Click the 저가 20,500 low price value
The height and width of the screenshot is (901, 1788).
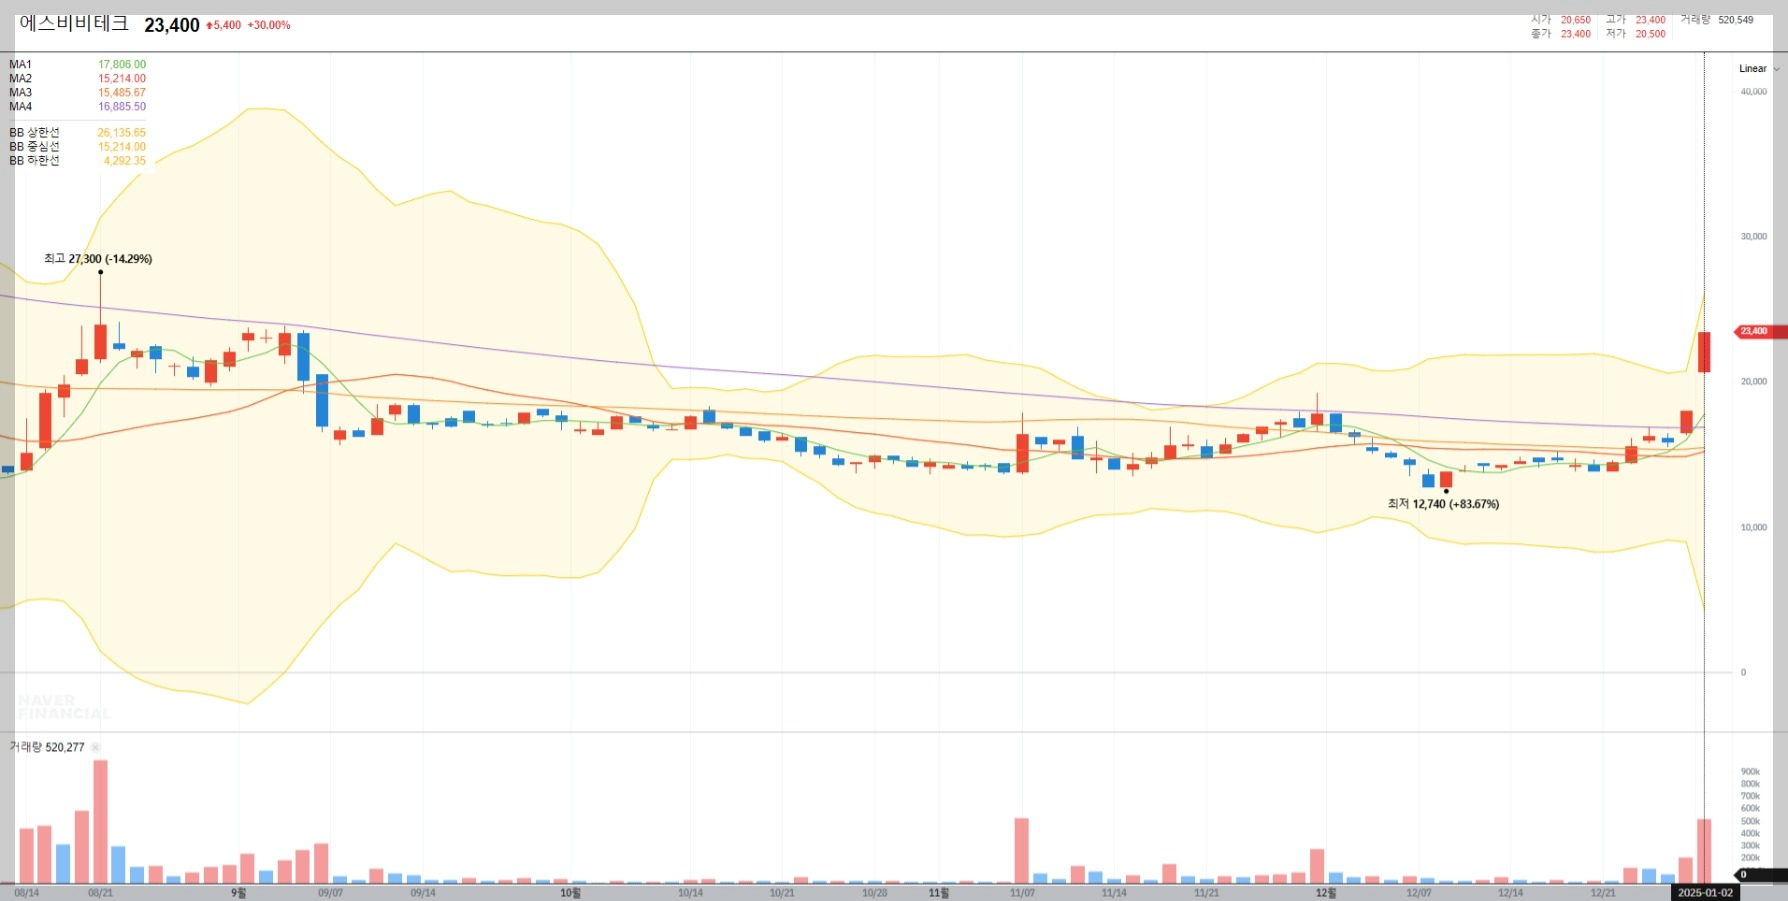1651,34
